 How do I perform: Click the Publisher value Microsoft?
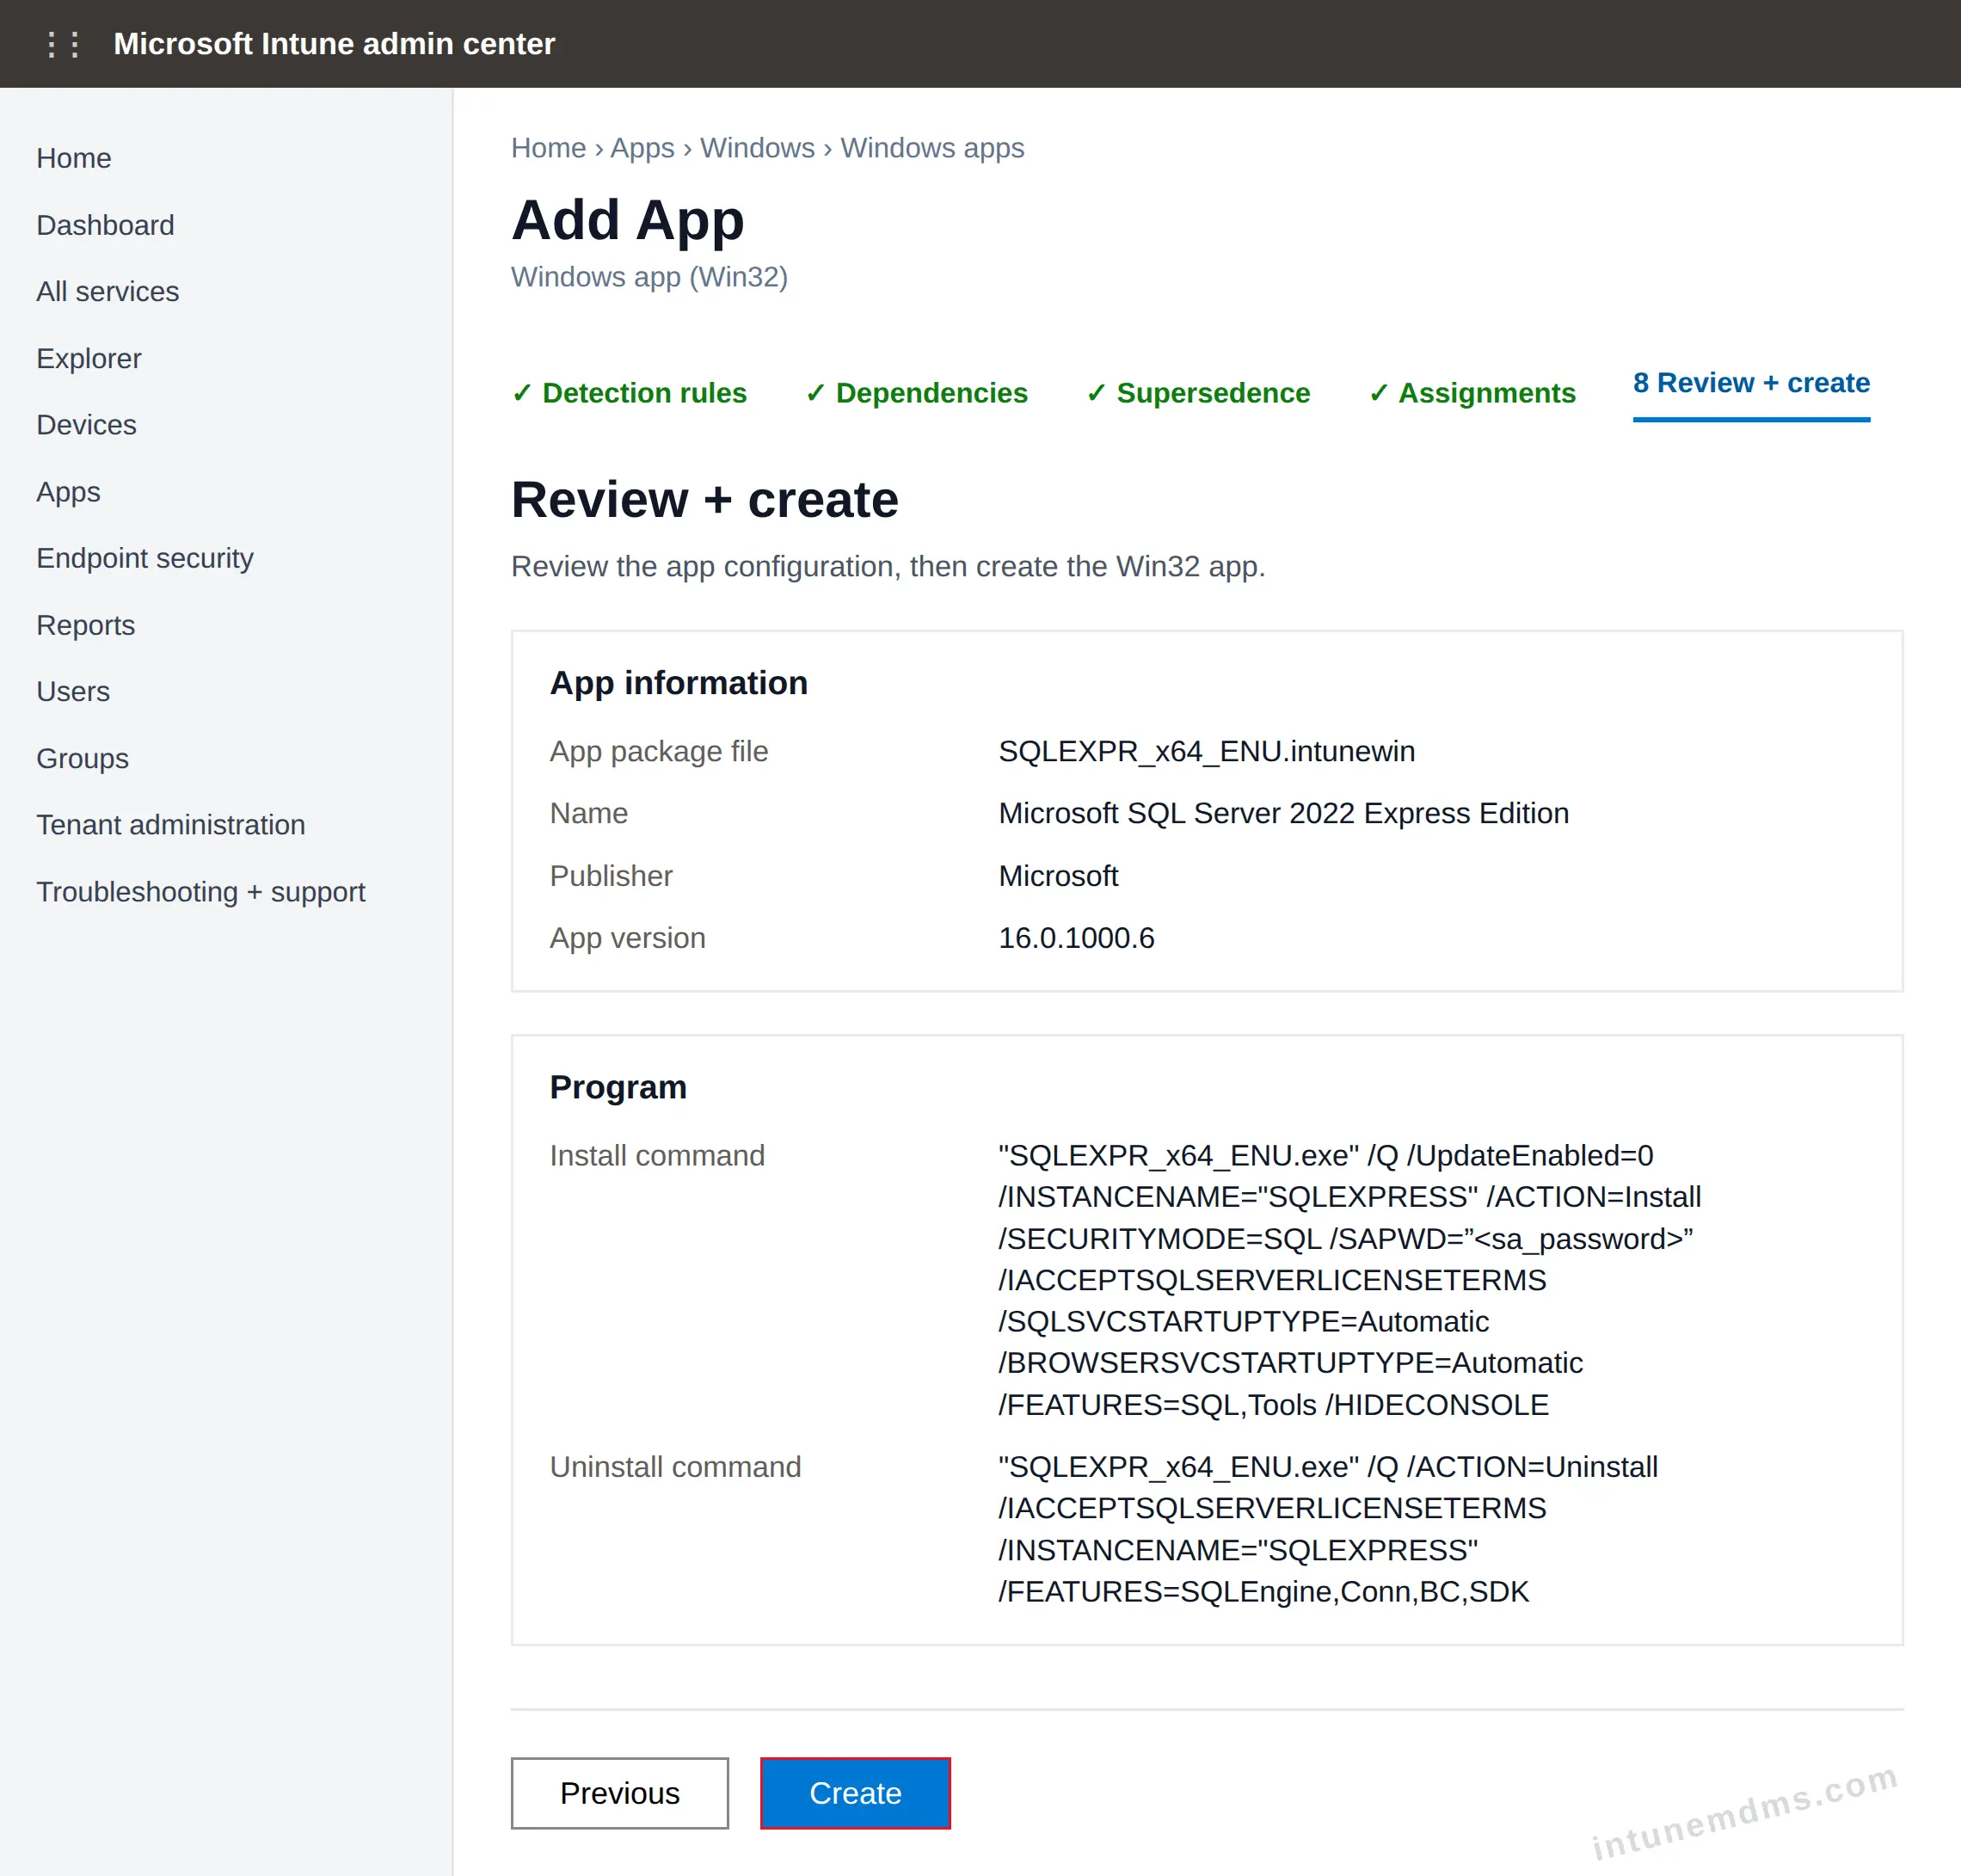[x=1058, y=876]
